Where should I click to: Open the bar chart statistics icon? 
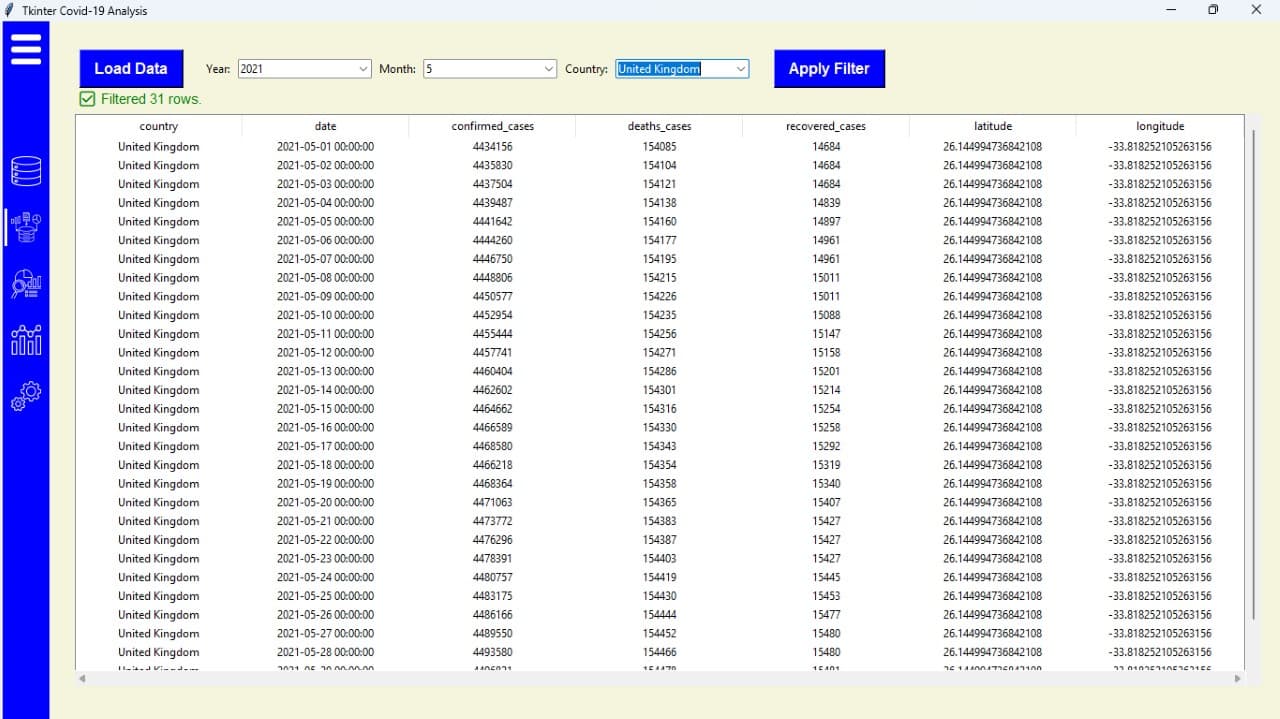coord(25,340)
